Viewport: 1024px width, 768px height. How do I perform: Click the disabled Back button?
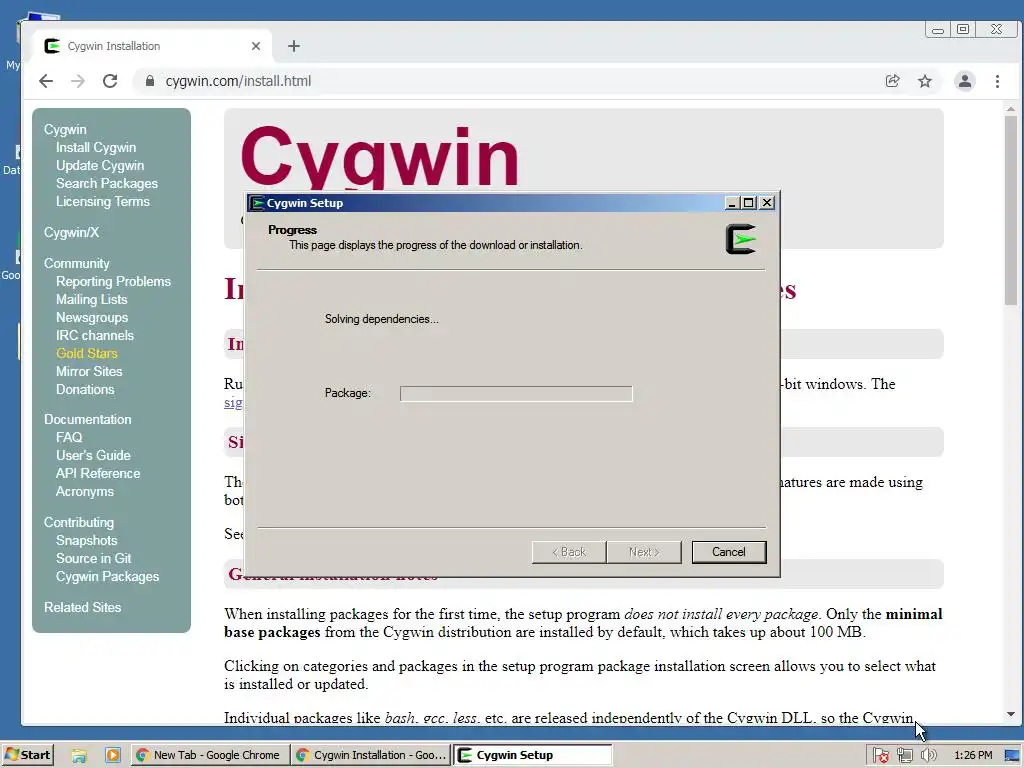point(569,552)
